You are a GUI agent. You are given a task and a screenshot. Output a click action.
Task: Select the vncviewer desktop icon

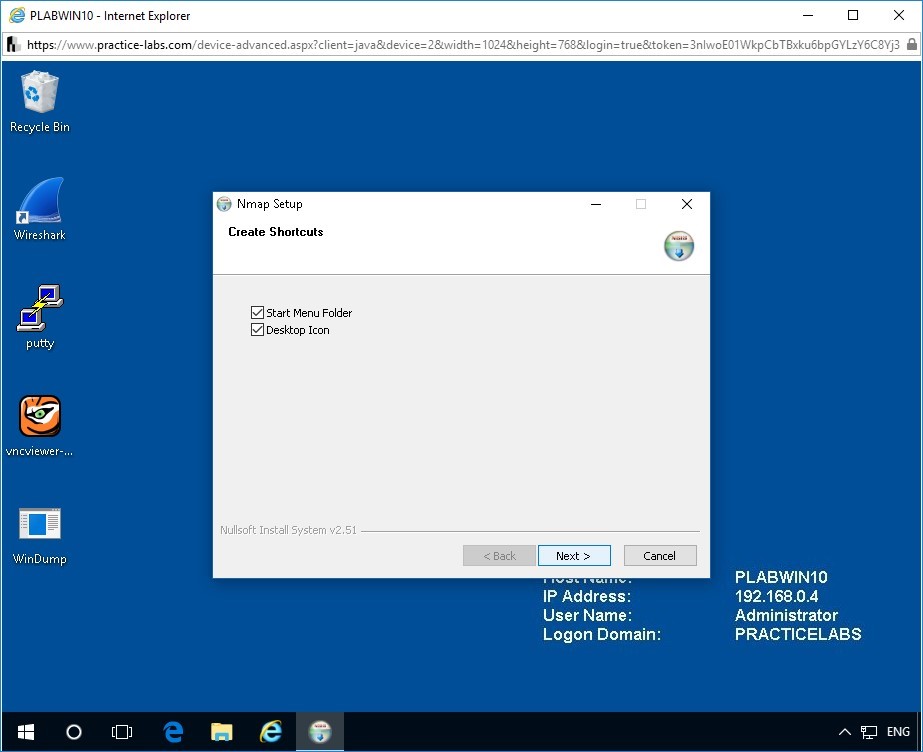click(x=39, y=425)
